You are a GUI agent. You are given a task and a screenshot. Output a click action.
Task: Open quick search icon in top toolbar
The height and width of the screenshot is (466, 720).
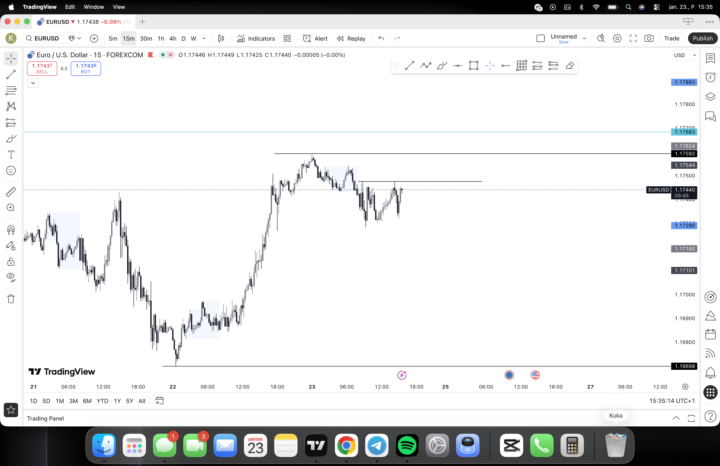[601, 39]
